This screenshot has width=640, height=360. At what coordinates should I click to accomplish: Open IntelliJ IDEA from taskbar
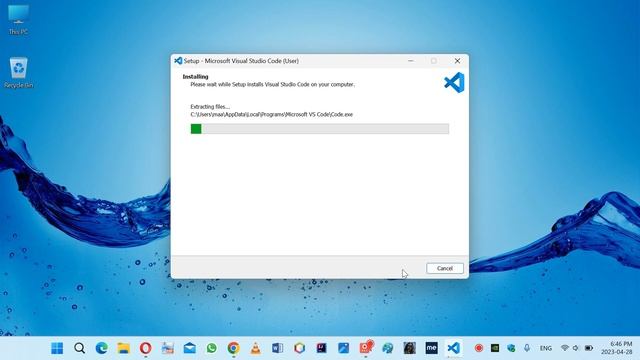(322, 348)
